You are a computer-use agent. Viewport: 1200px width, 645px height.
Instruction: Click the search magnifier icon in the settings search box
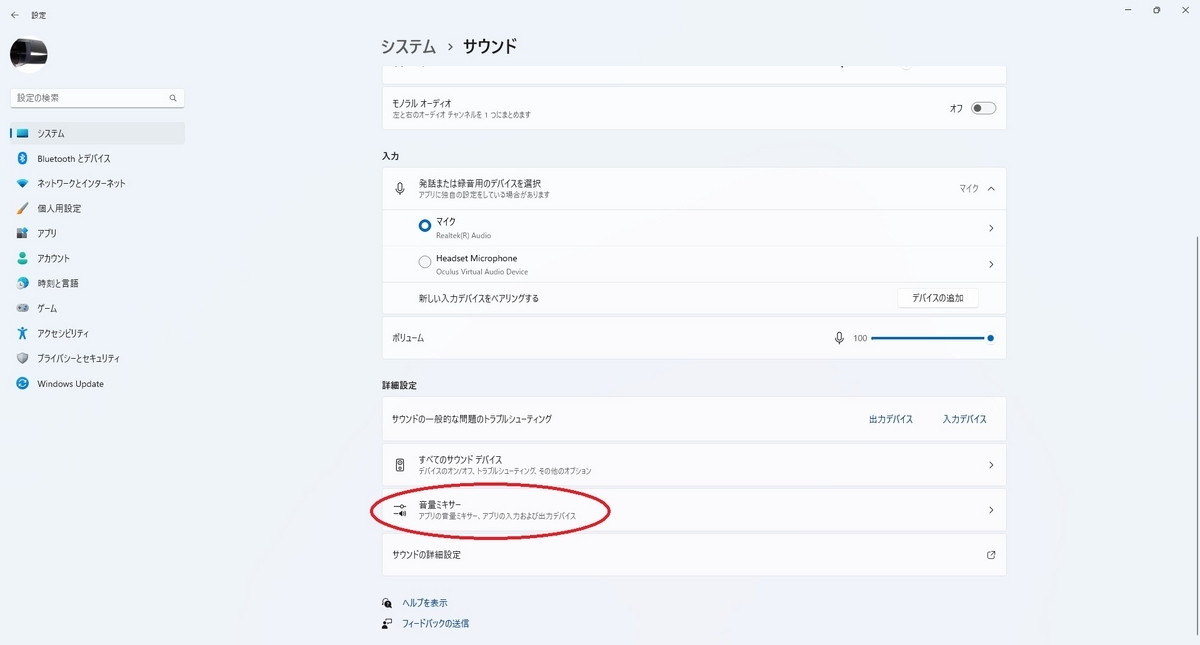(173, 98)
